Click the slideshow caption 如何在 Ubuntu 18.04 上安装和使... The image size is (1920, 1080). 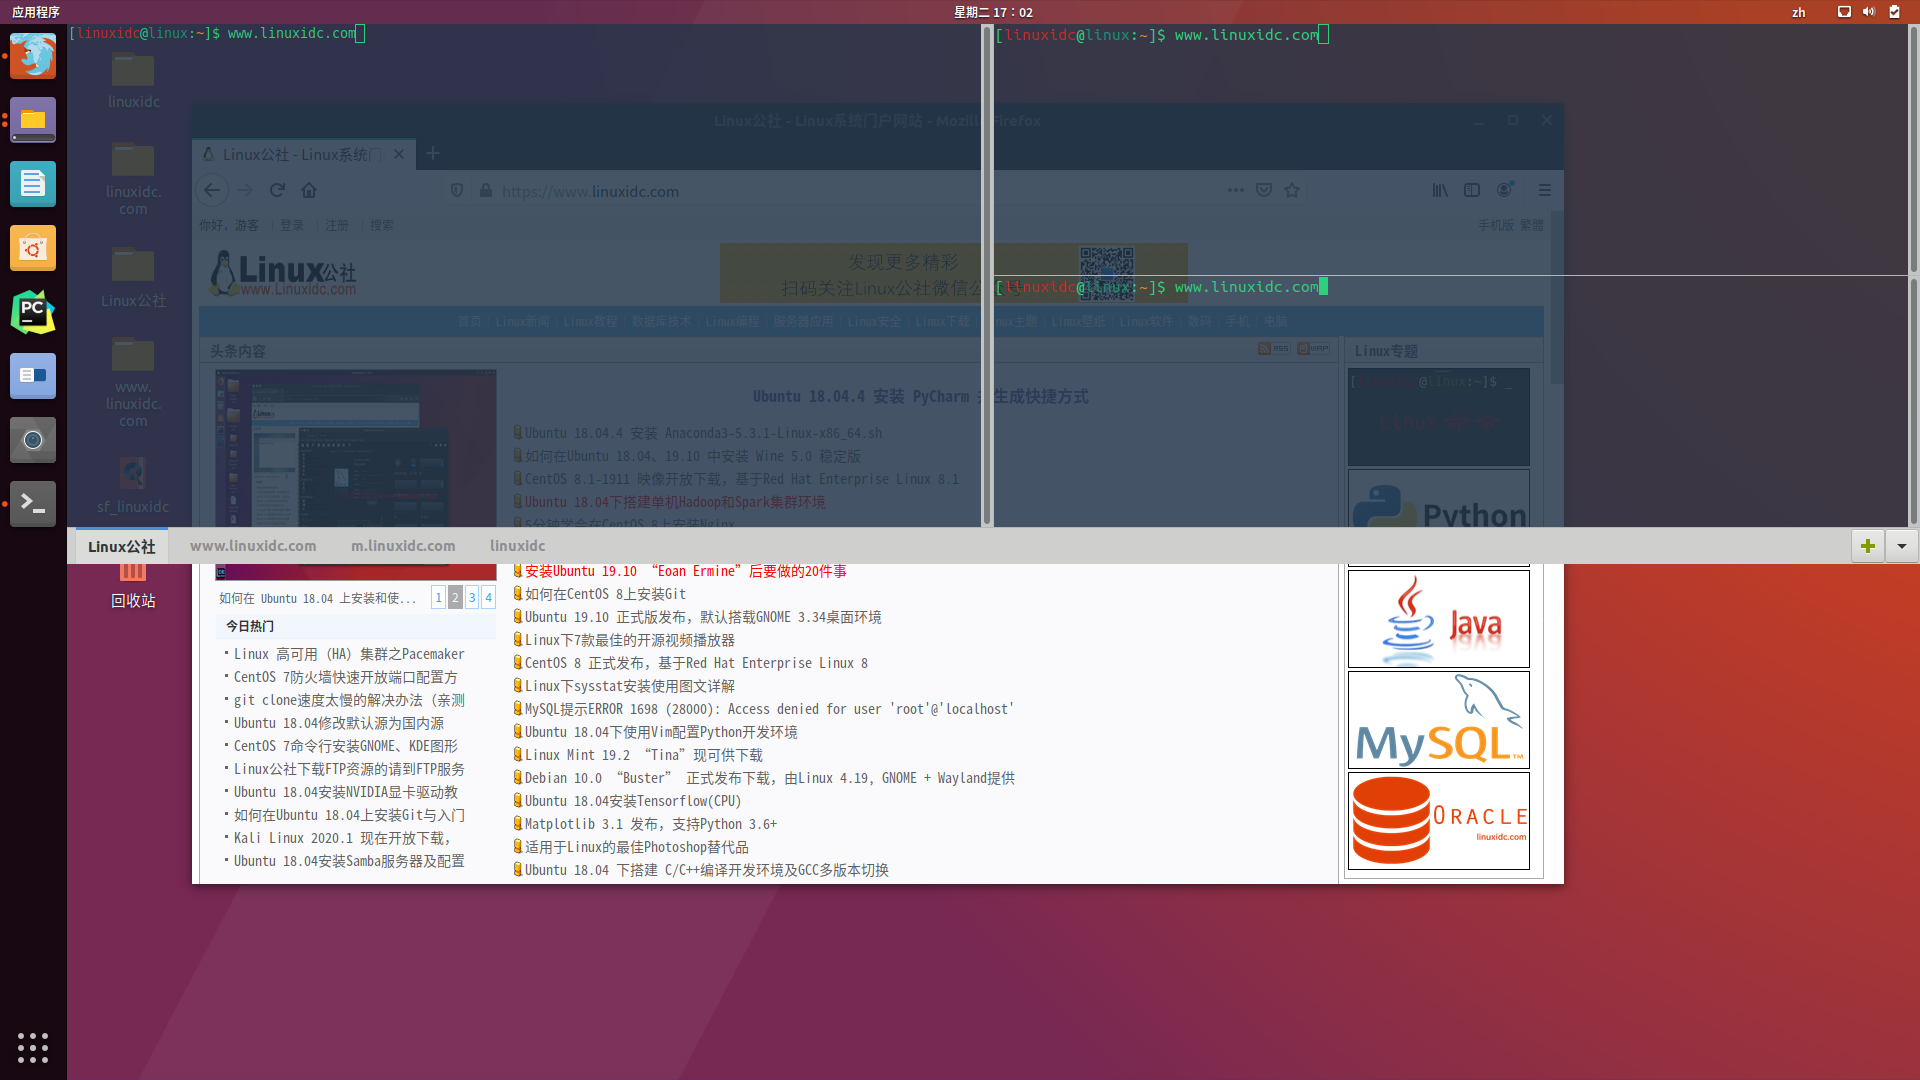point(317,598)
